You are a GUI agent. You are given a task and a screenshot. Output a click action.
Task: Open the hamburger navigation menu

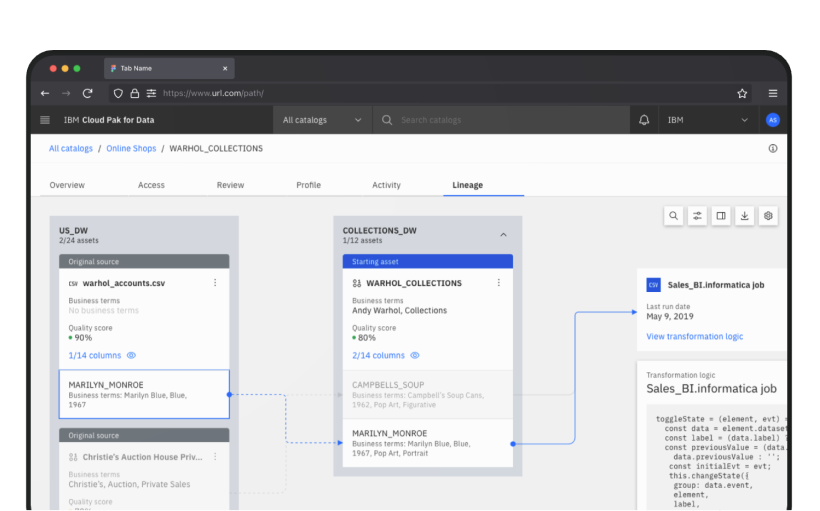[45, 120]
